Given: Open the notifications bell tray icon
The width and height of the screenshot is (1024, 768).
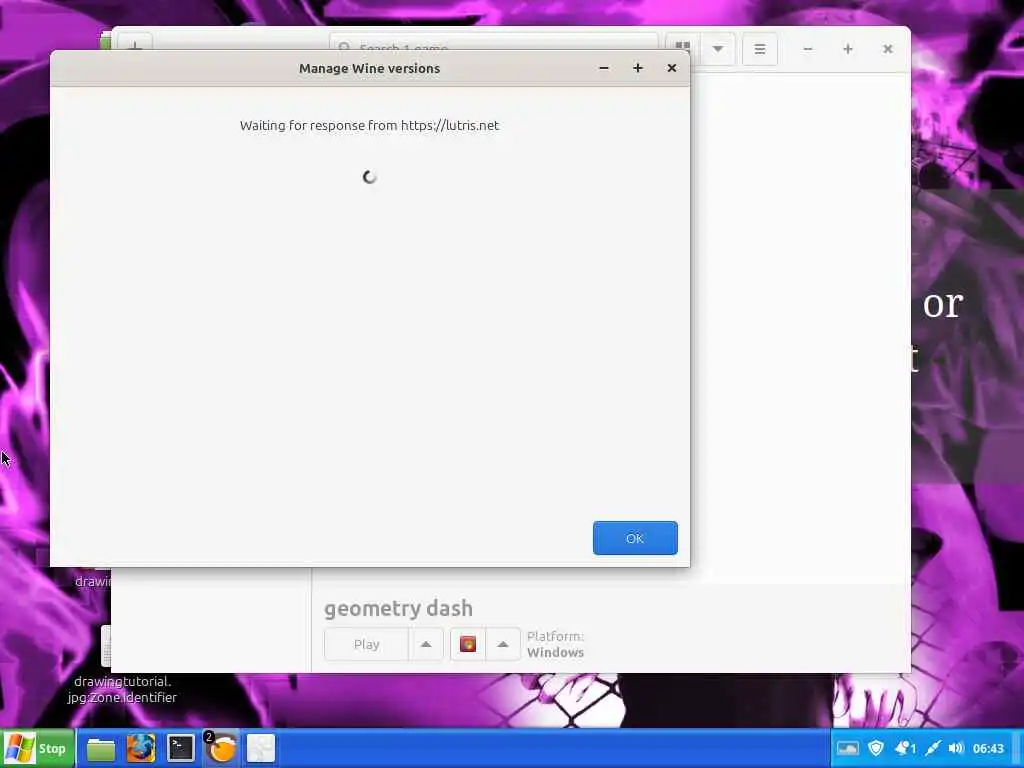Looking at the screenshot, I should click(x=905, y=748).
